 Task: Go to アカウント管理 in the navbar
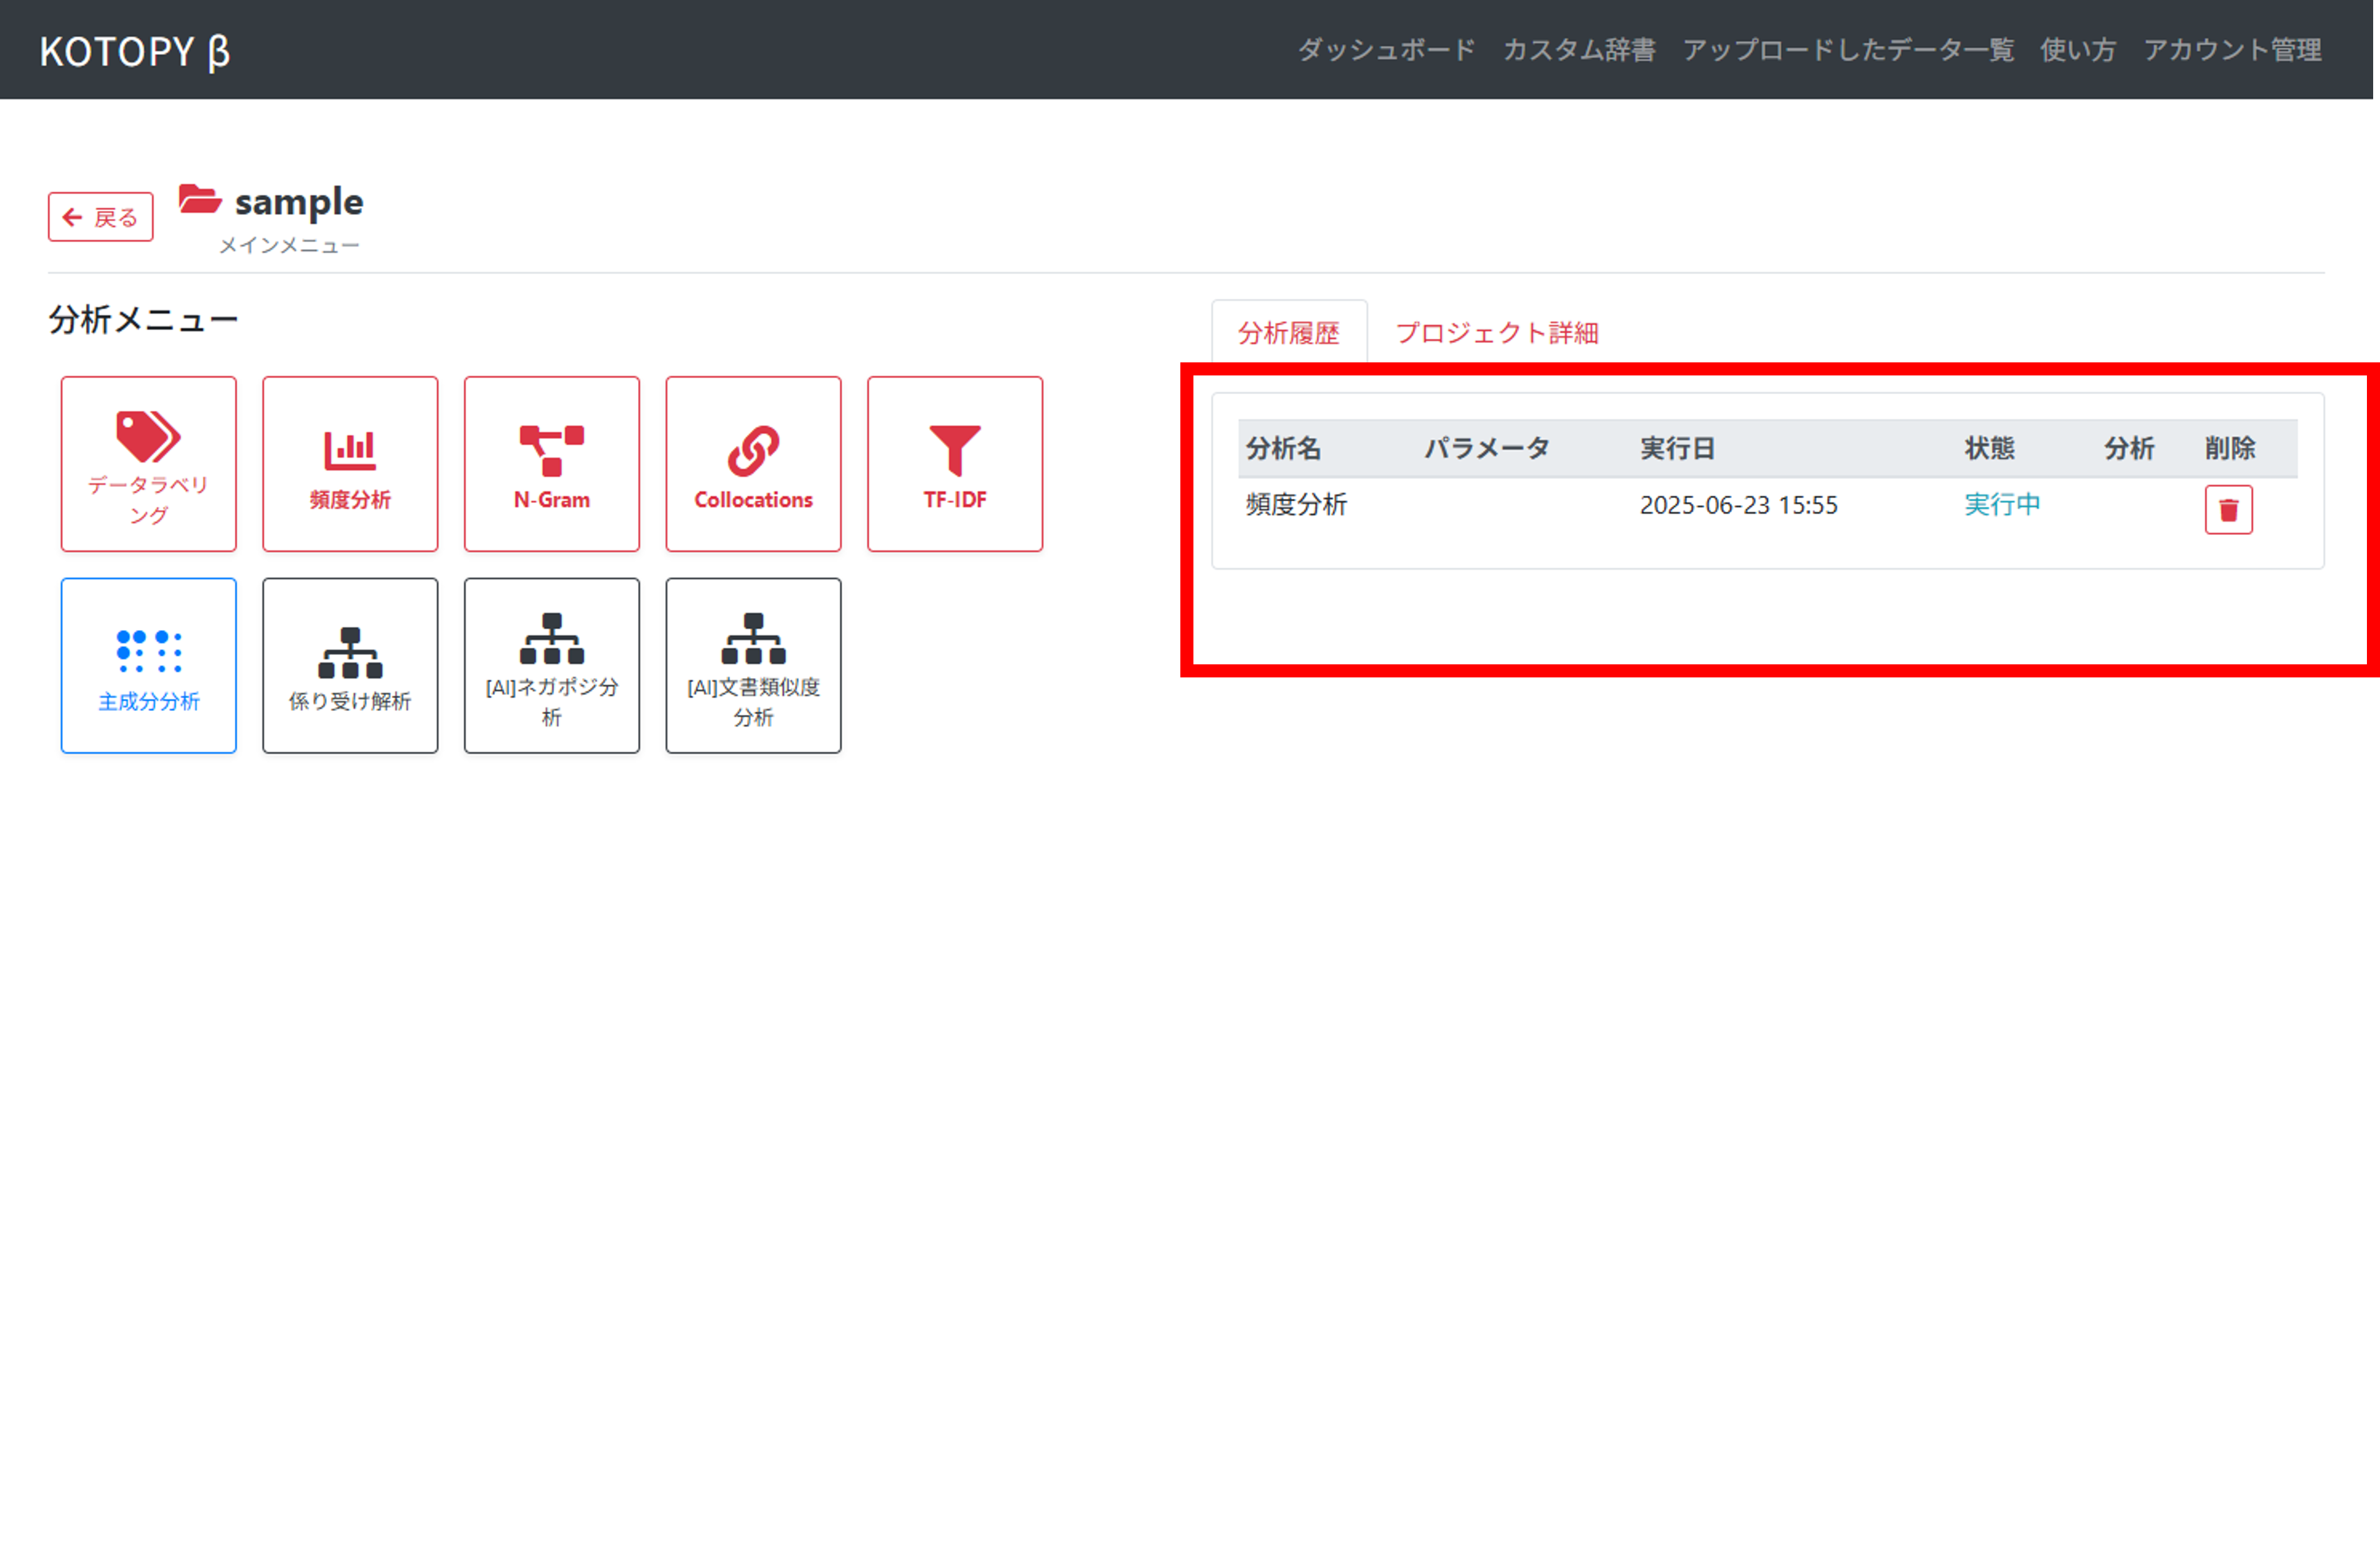2232,50
